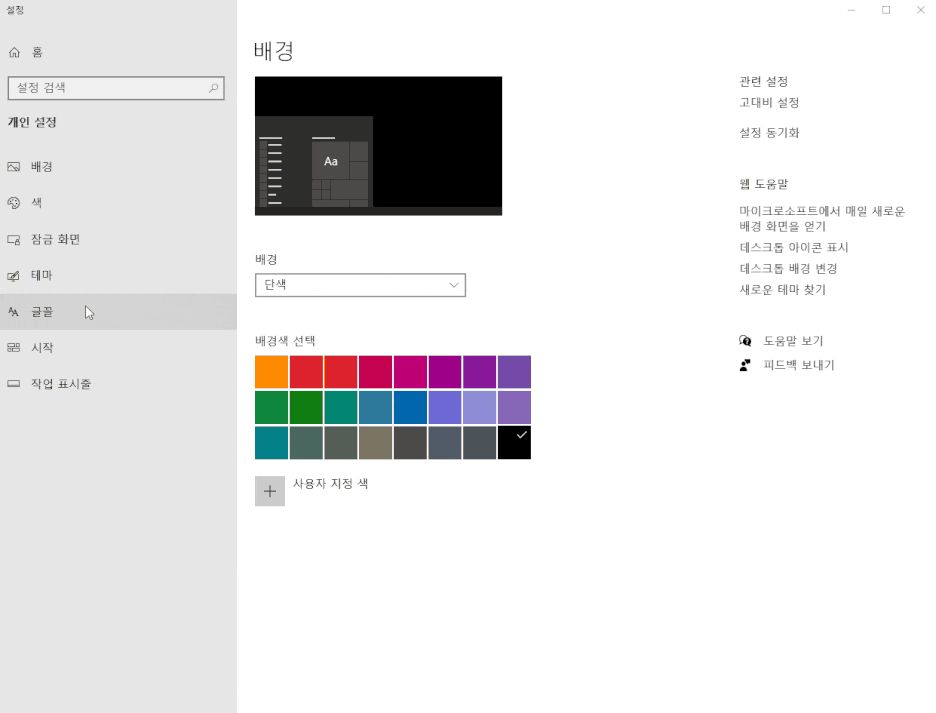The image size is (936, 713).
Task: Select the violet swatch at top row end
Action: click(515, 372)
